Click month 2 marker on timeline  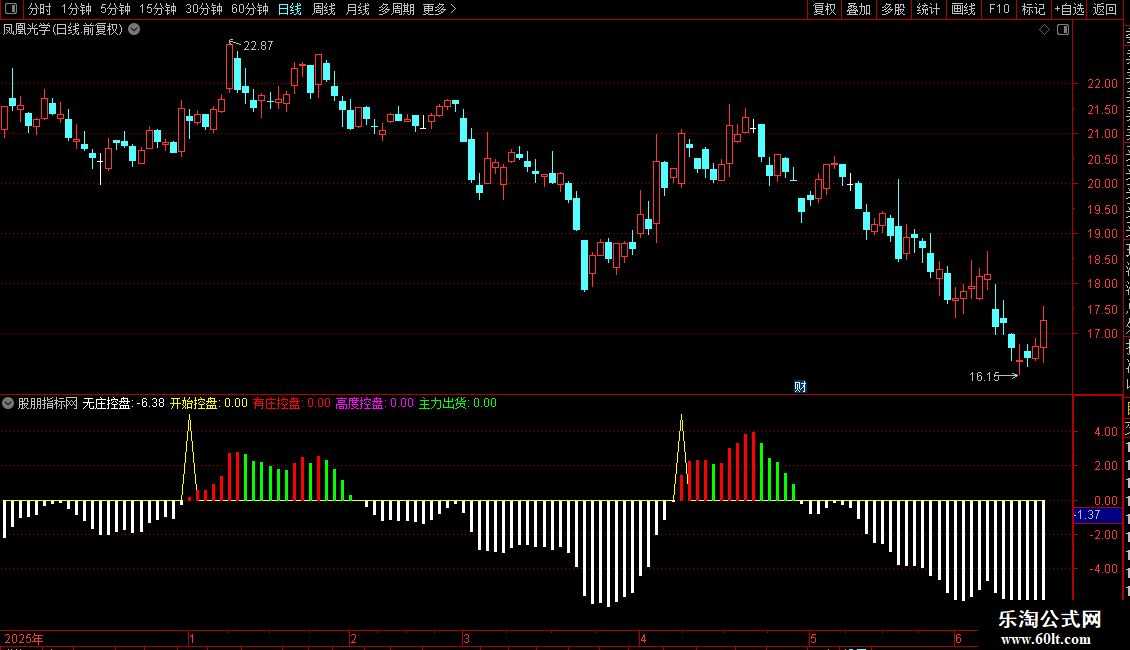pos(353,639)
